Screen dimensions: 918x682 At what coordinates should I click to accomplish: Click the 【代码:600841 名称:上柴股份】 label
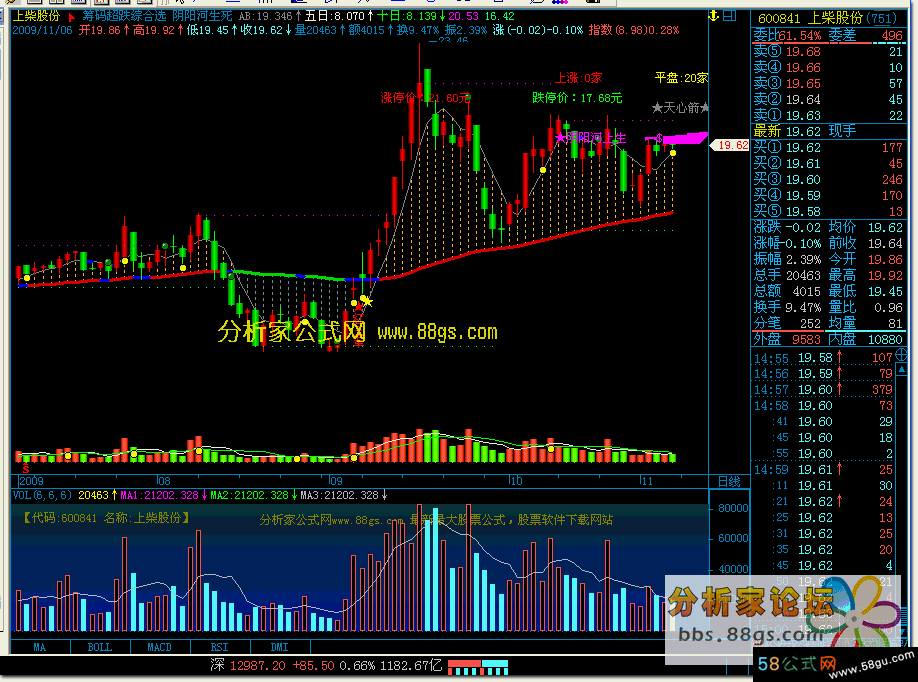pyautogui.click(x=106, y=518)
